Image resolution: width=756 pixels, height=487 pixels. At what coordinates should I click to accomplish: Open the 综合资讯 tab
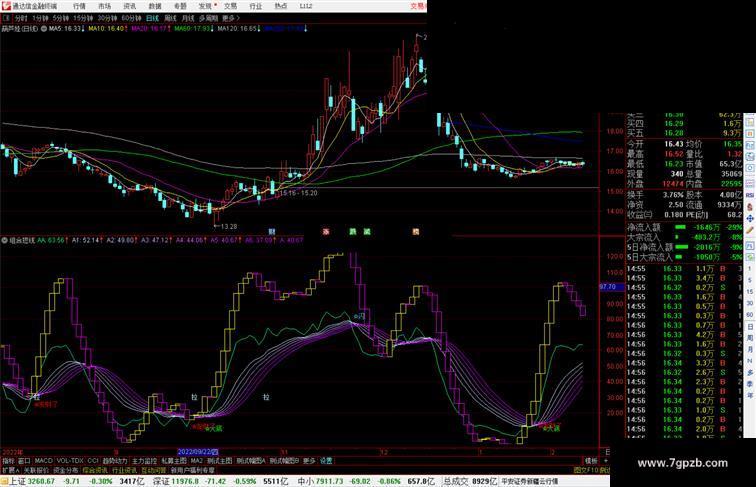coord(95,470)
